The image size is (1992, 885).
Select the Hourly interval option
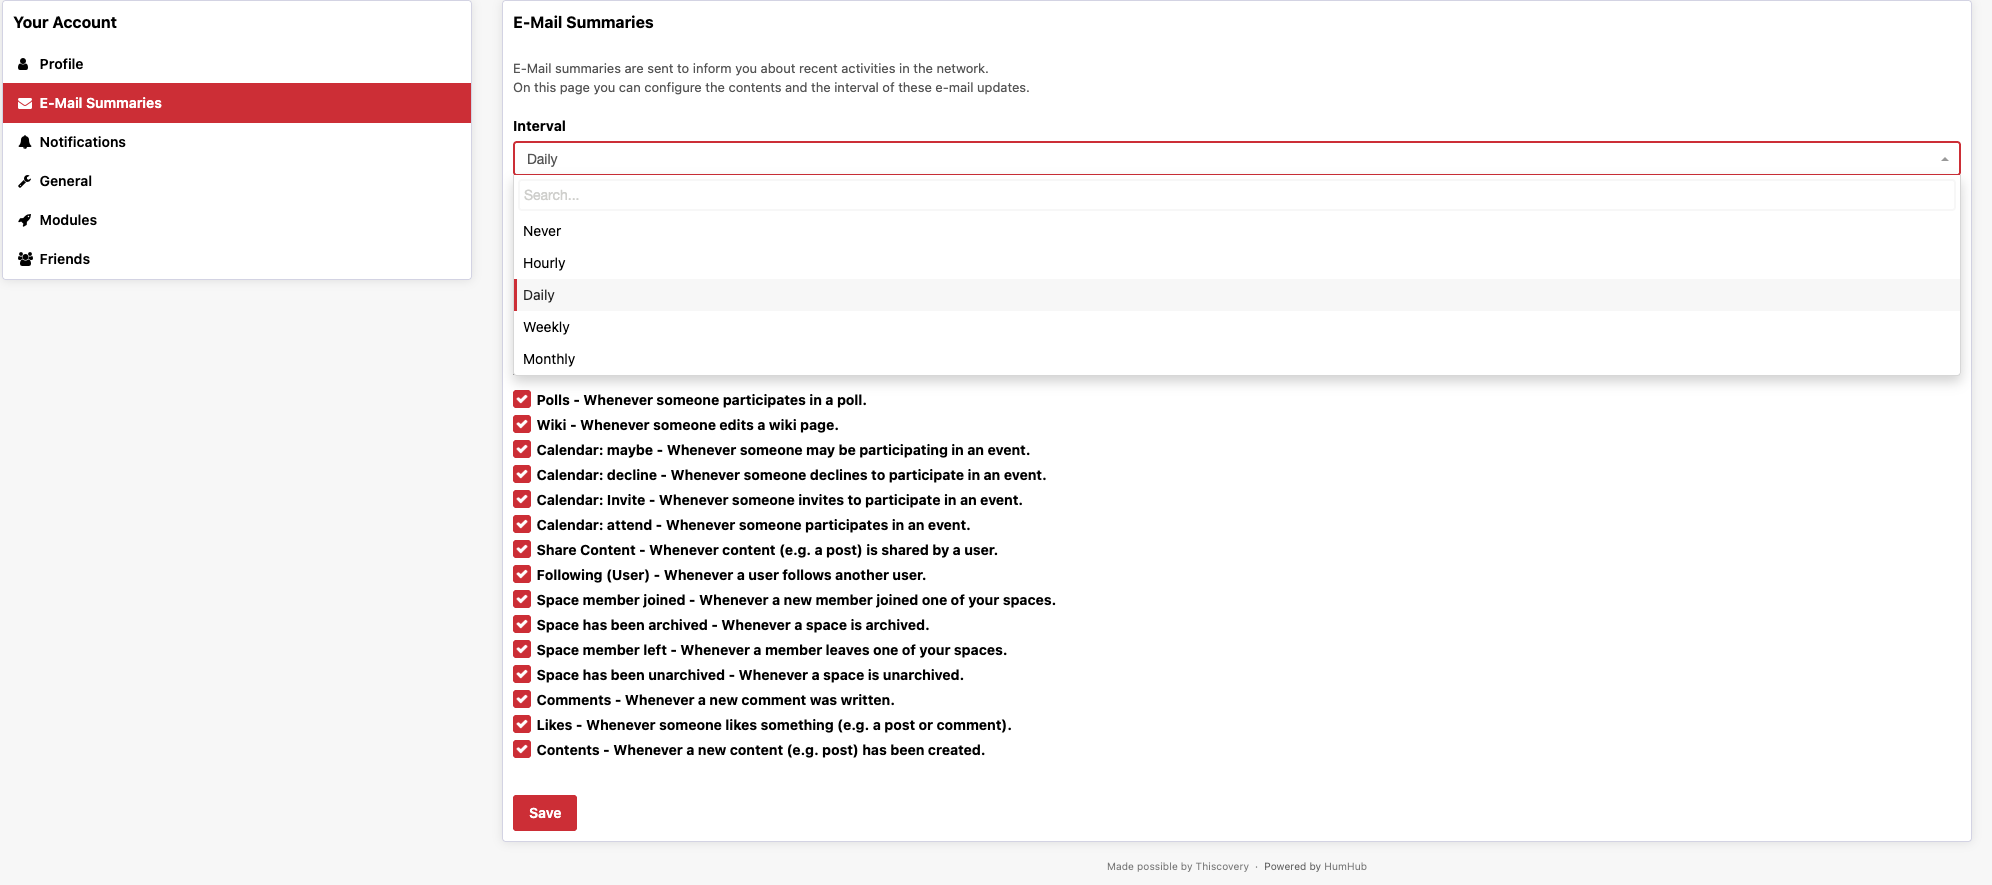pyautogui.click(x=544, y=263)
